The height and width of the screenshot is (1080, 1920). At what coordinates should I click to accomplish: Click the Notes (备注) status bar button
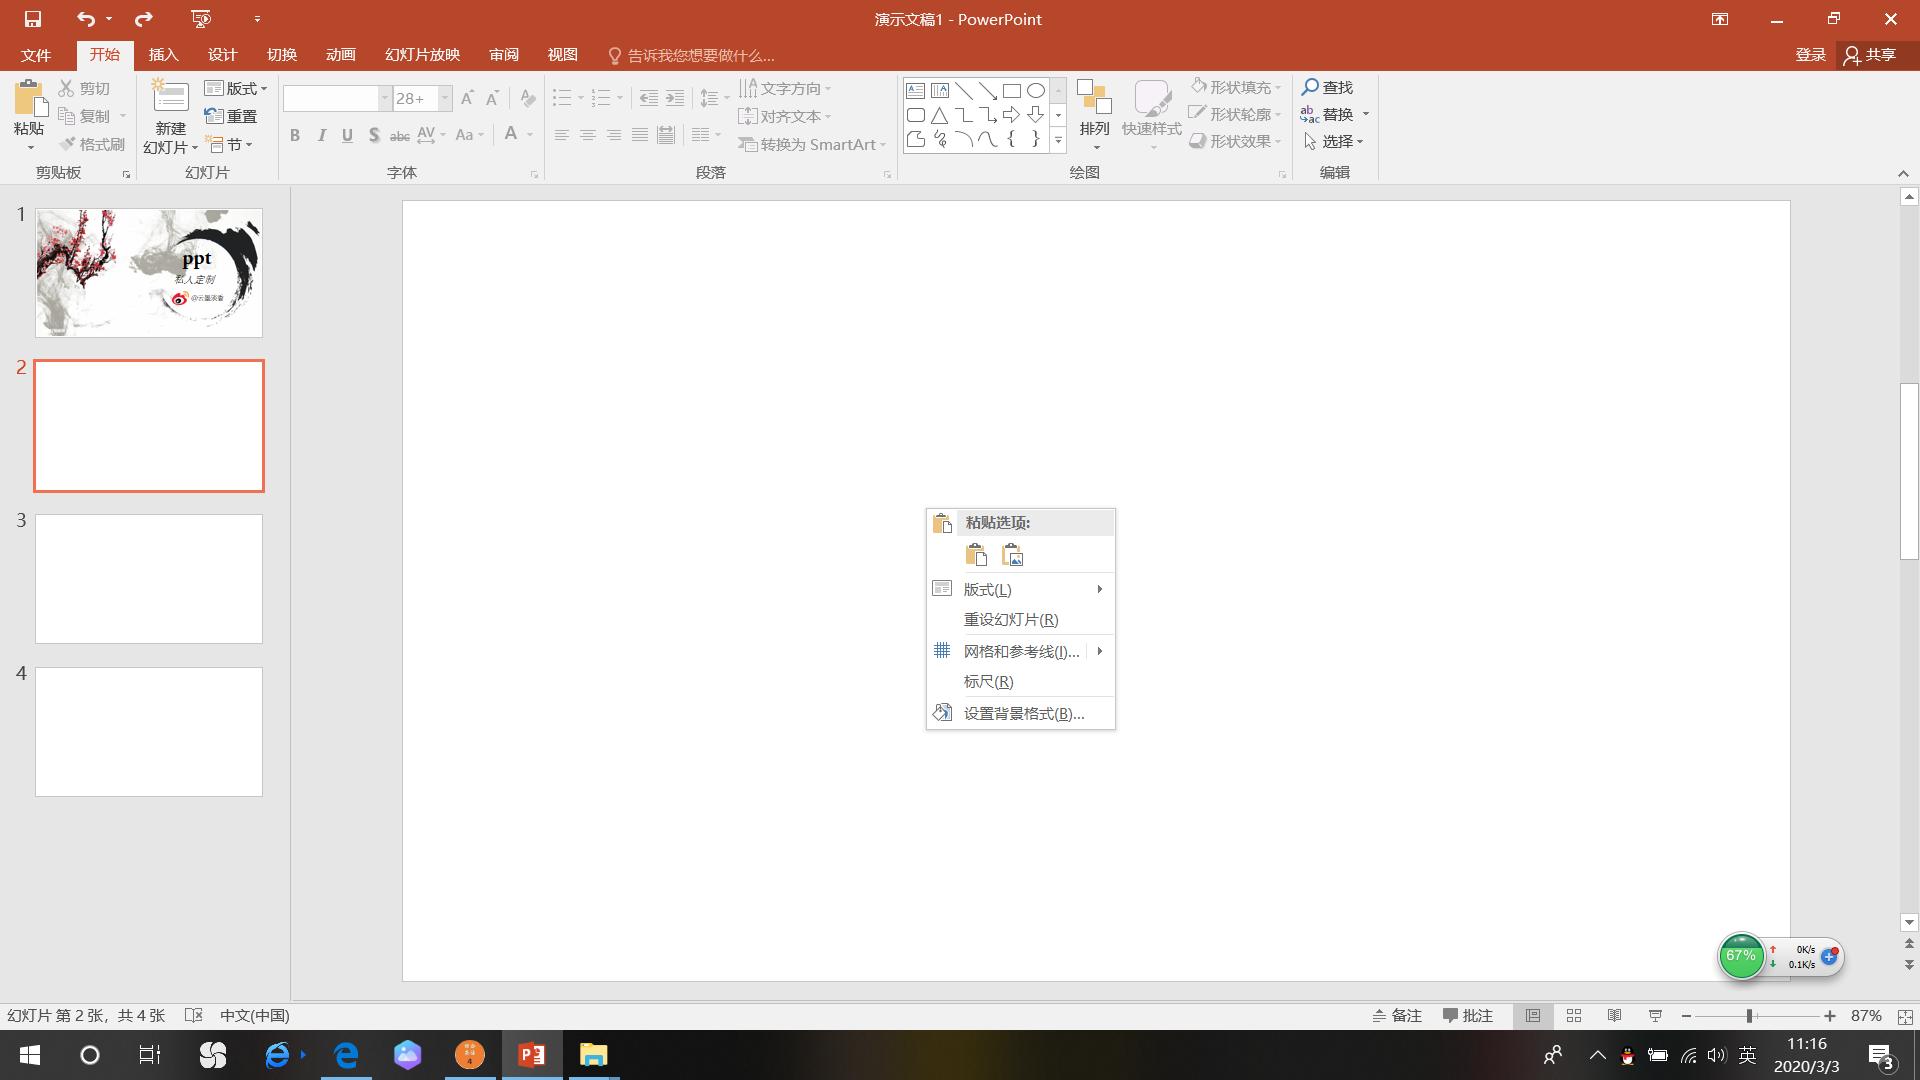(x=1397, y=1015)
